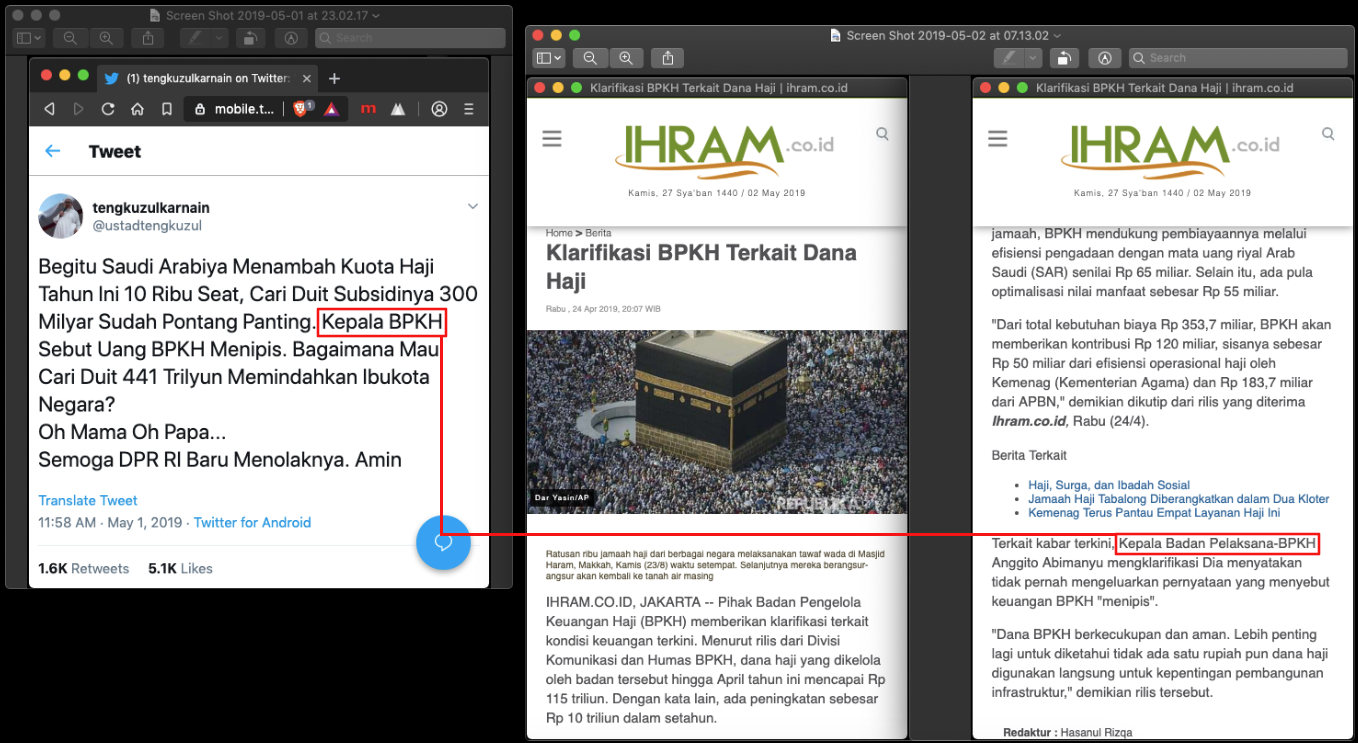Click zoom in in right Preview window

pos(626,58)
